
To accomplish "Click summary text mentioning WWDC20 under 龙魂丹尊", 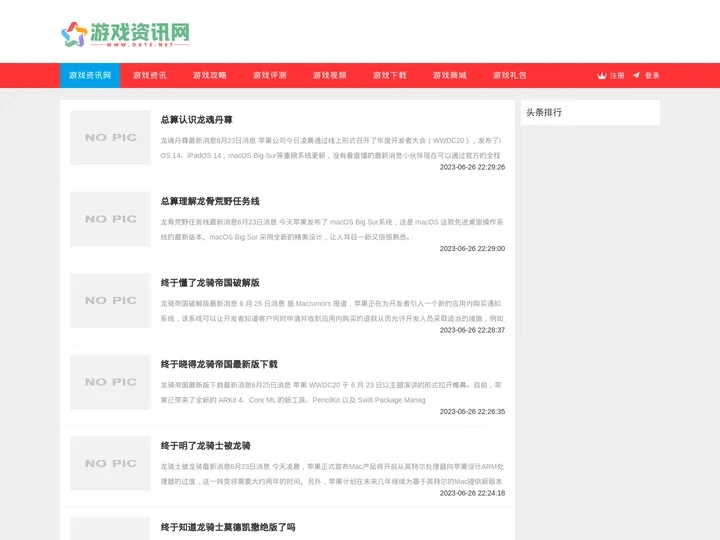I will click(331, 148).
